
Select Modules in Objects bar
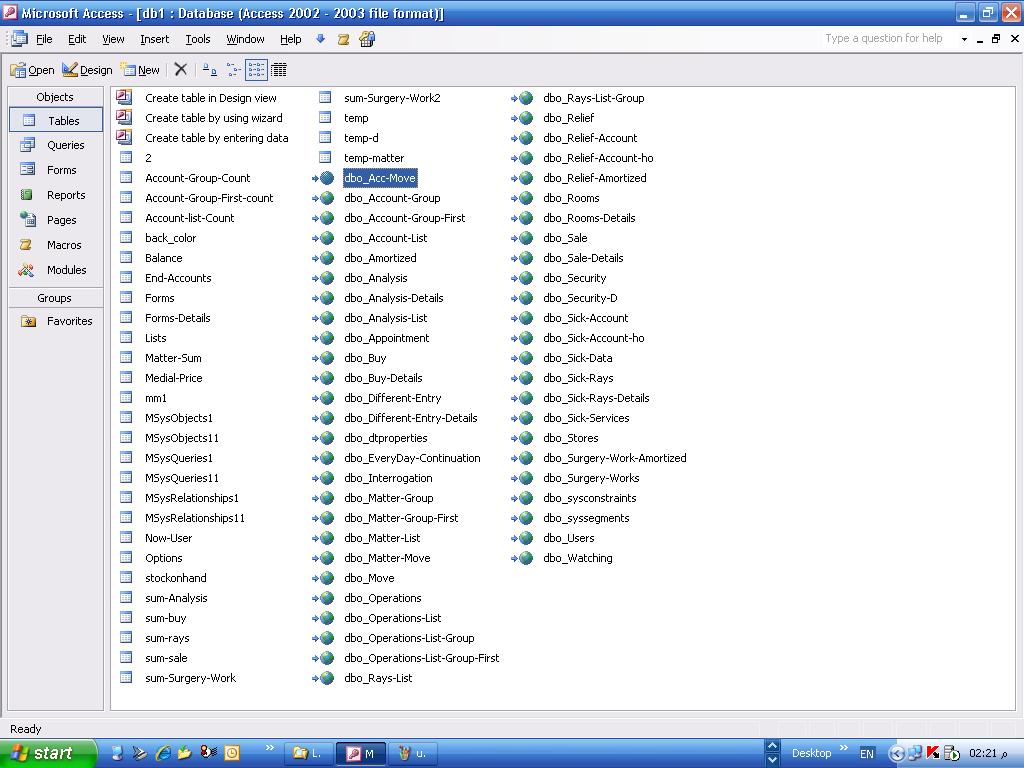coord(56,270)
